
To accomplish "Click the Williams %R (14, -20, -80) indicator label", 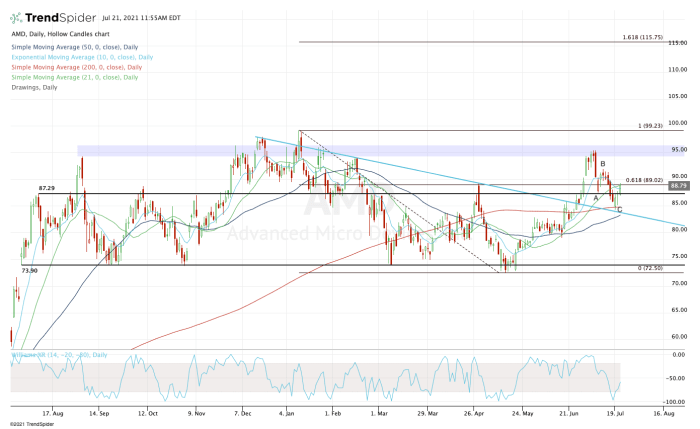I will point(59,355).
